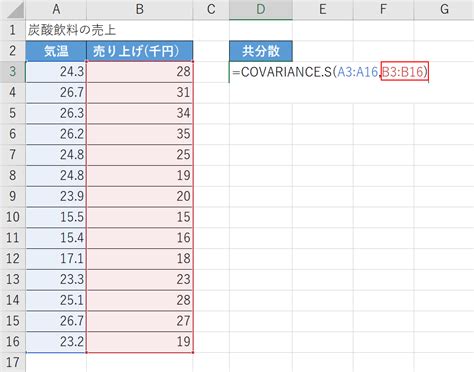Click sales cell with value 25

click(x=140, y=155)
